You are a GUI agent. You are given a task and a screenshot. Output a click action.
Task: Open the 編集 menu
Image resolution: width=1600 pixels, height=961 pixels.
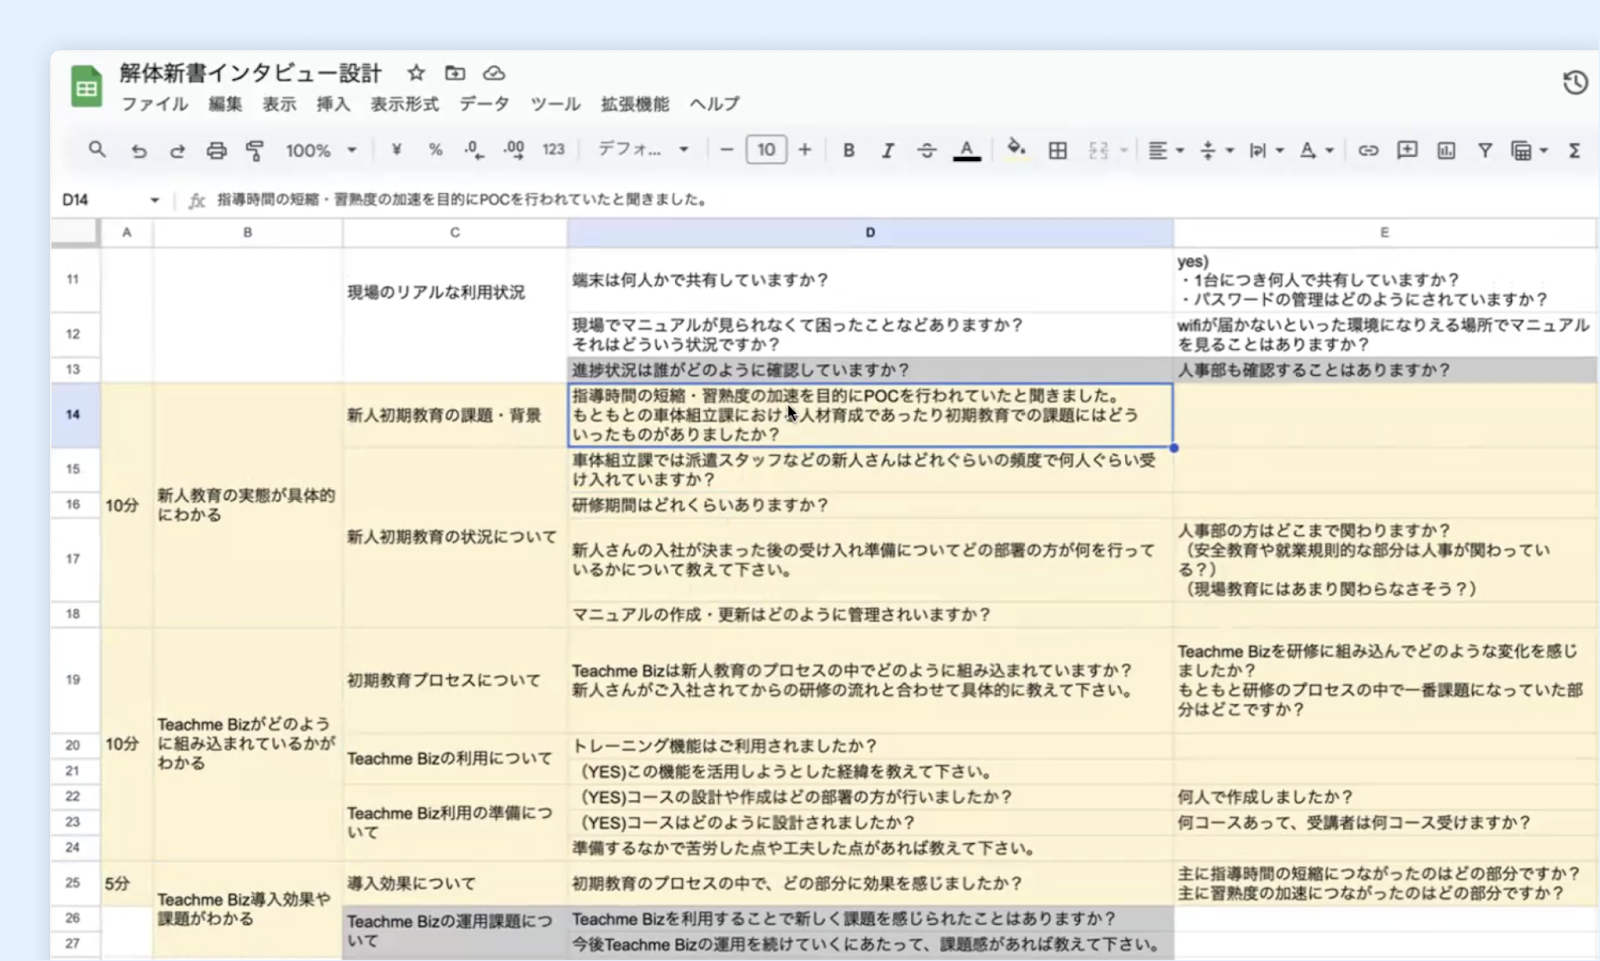pyautogui.click(x=225, y=104)
